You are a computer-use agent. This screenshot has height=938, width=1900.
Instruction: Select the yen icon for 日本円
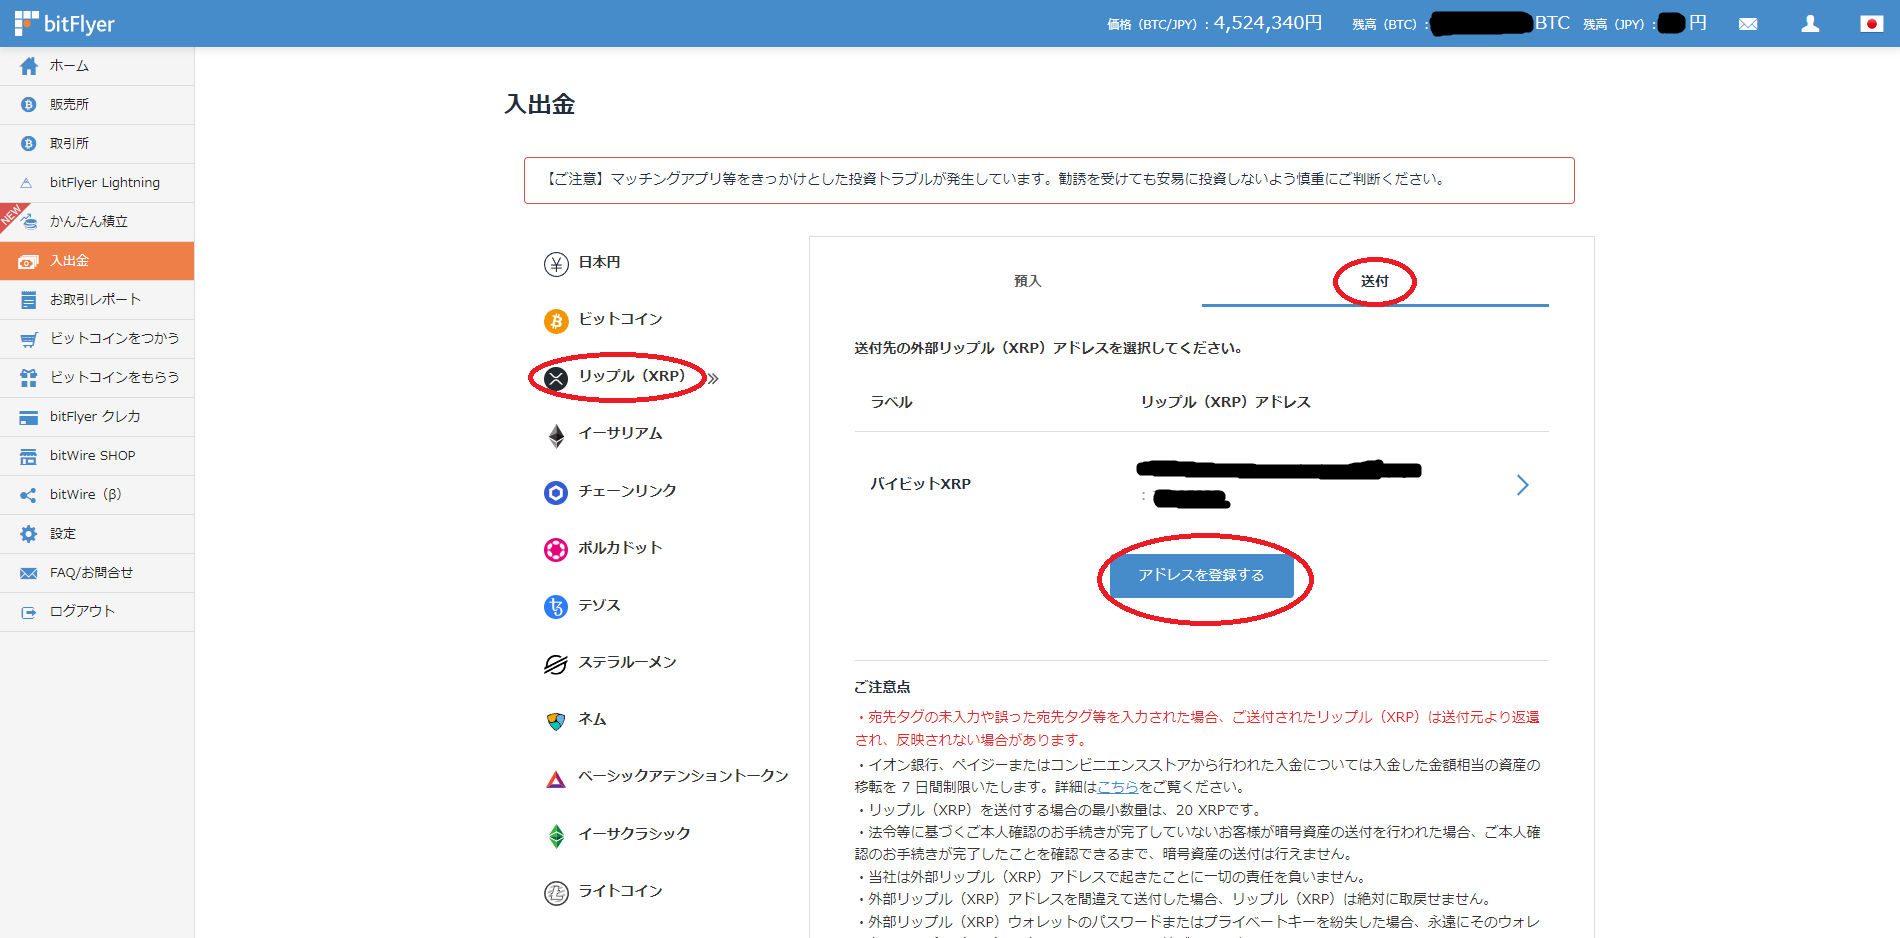tap(556, 264)
